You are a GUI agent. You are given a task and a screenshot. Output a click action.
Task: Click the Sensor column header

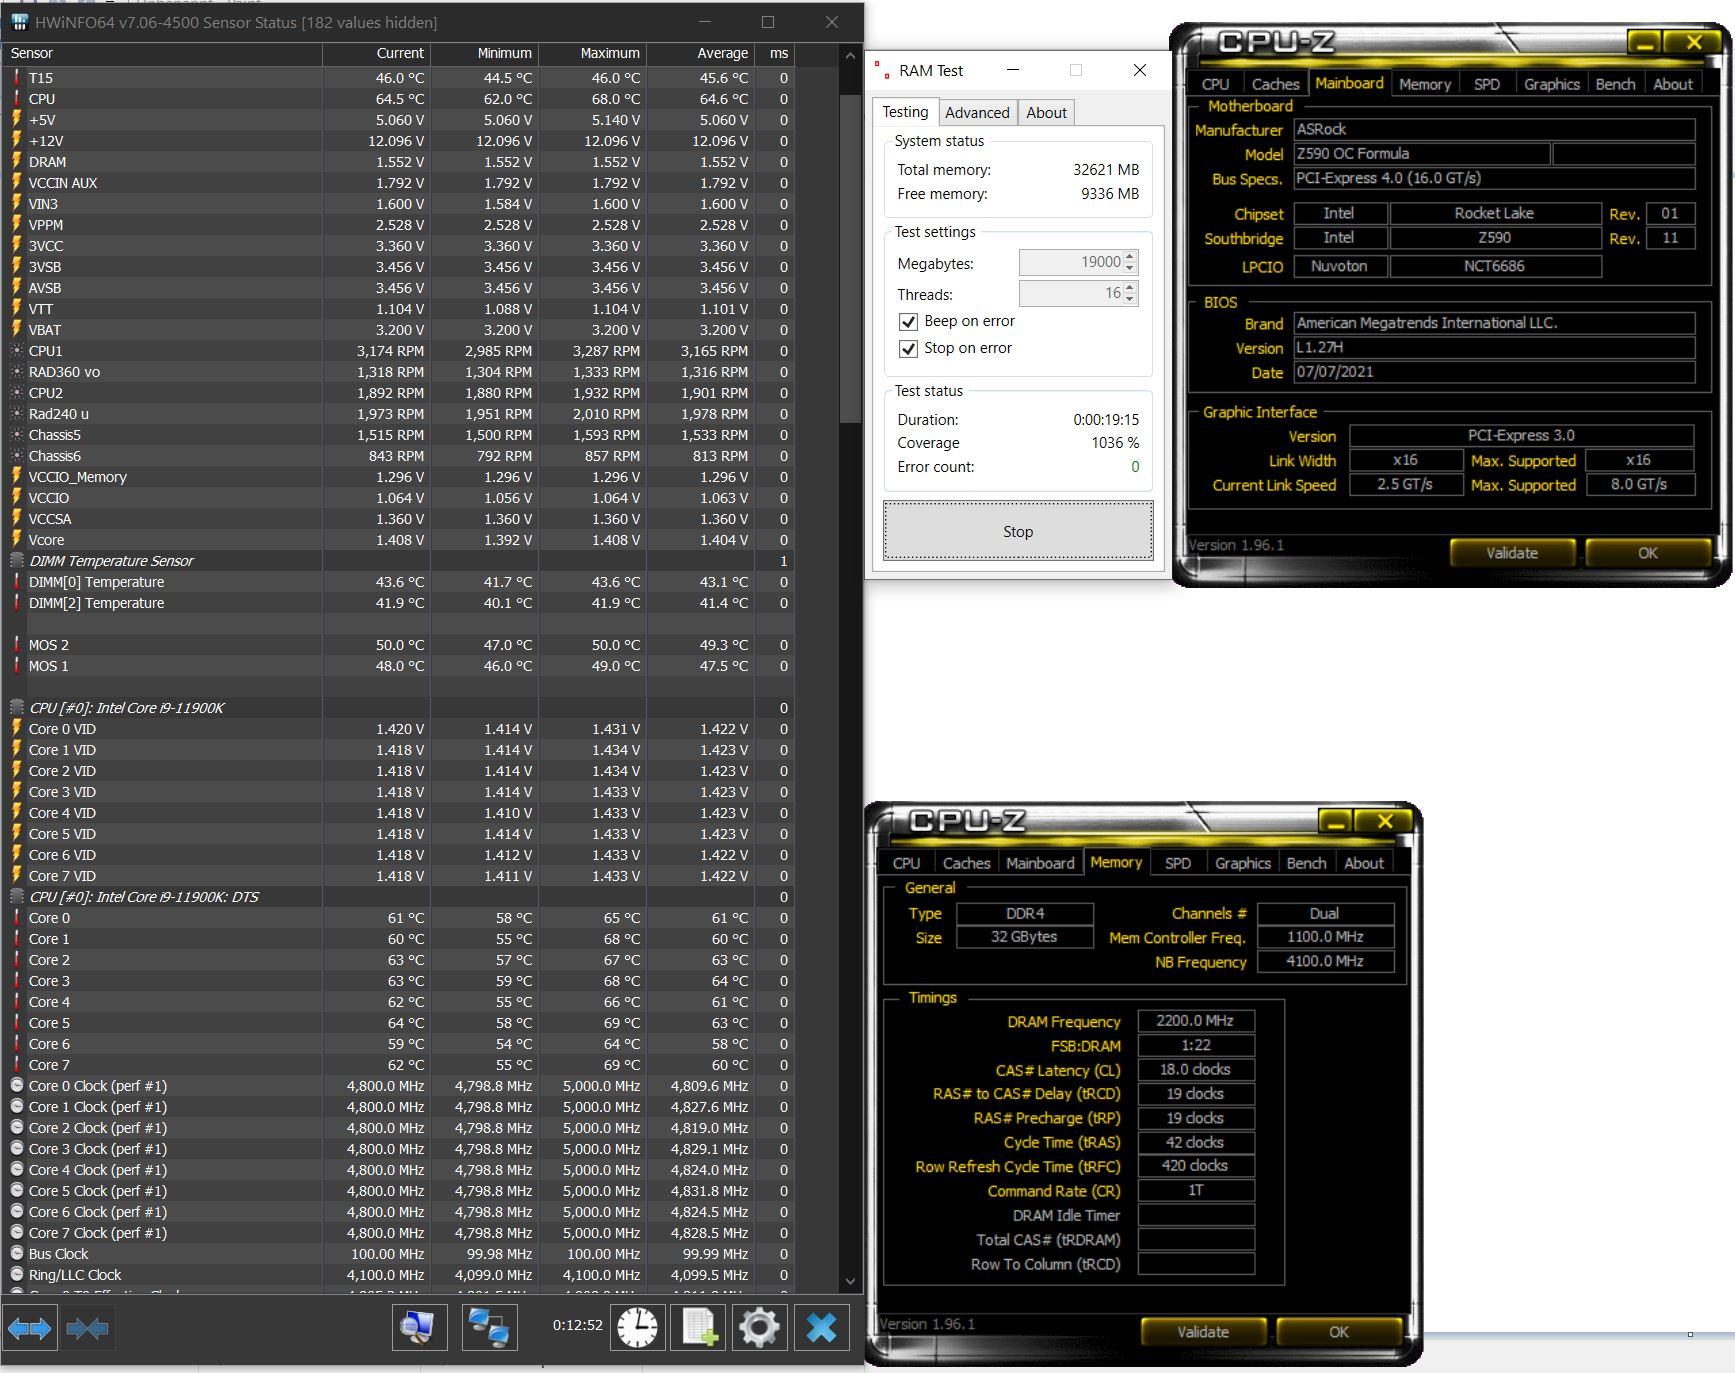click(x=163, y=53)
